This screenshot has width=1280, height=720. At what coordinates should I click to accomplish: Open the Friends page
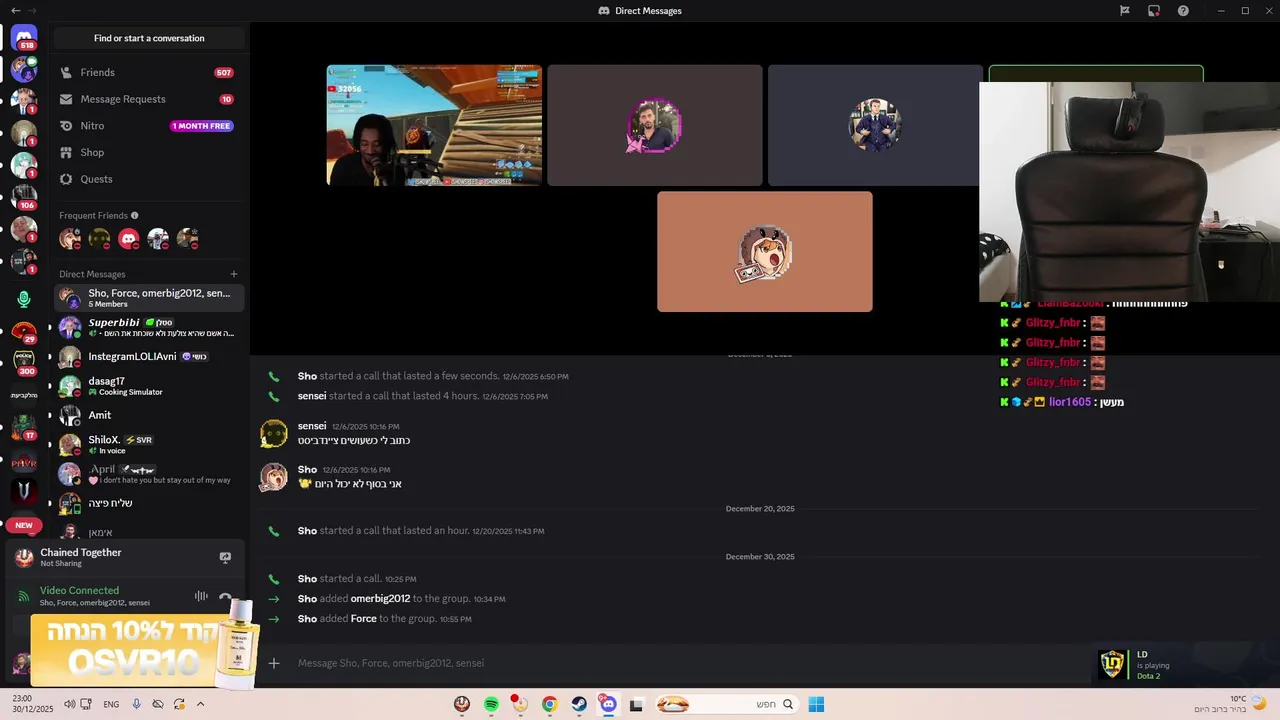pos(149,72)
